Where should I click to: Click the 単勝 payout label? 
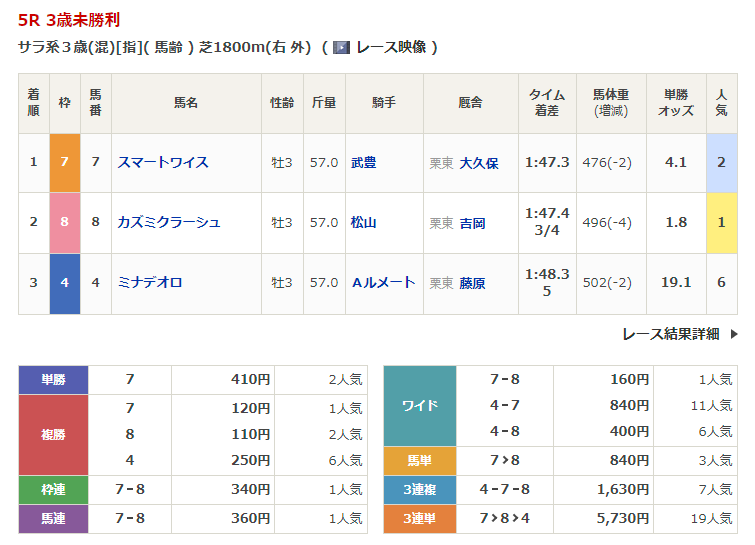click(x=53, y=380)
